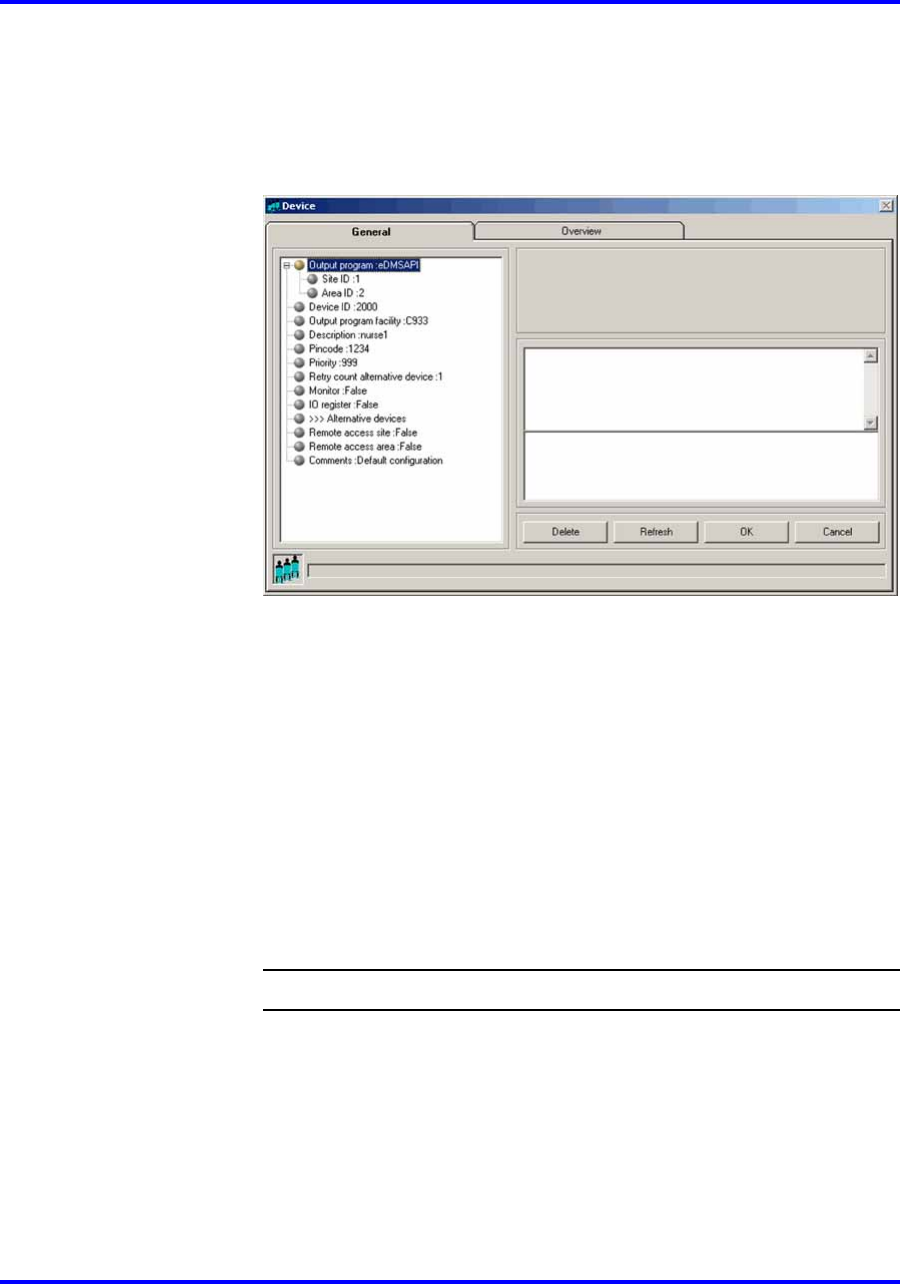Click the scrollbar down arrow in value list
The height and width of the screenshot is (1284, 900).
pos(870,422)
